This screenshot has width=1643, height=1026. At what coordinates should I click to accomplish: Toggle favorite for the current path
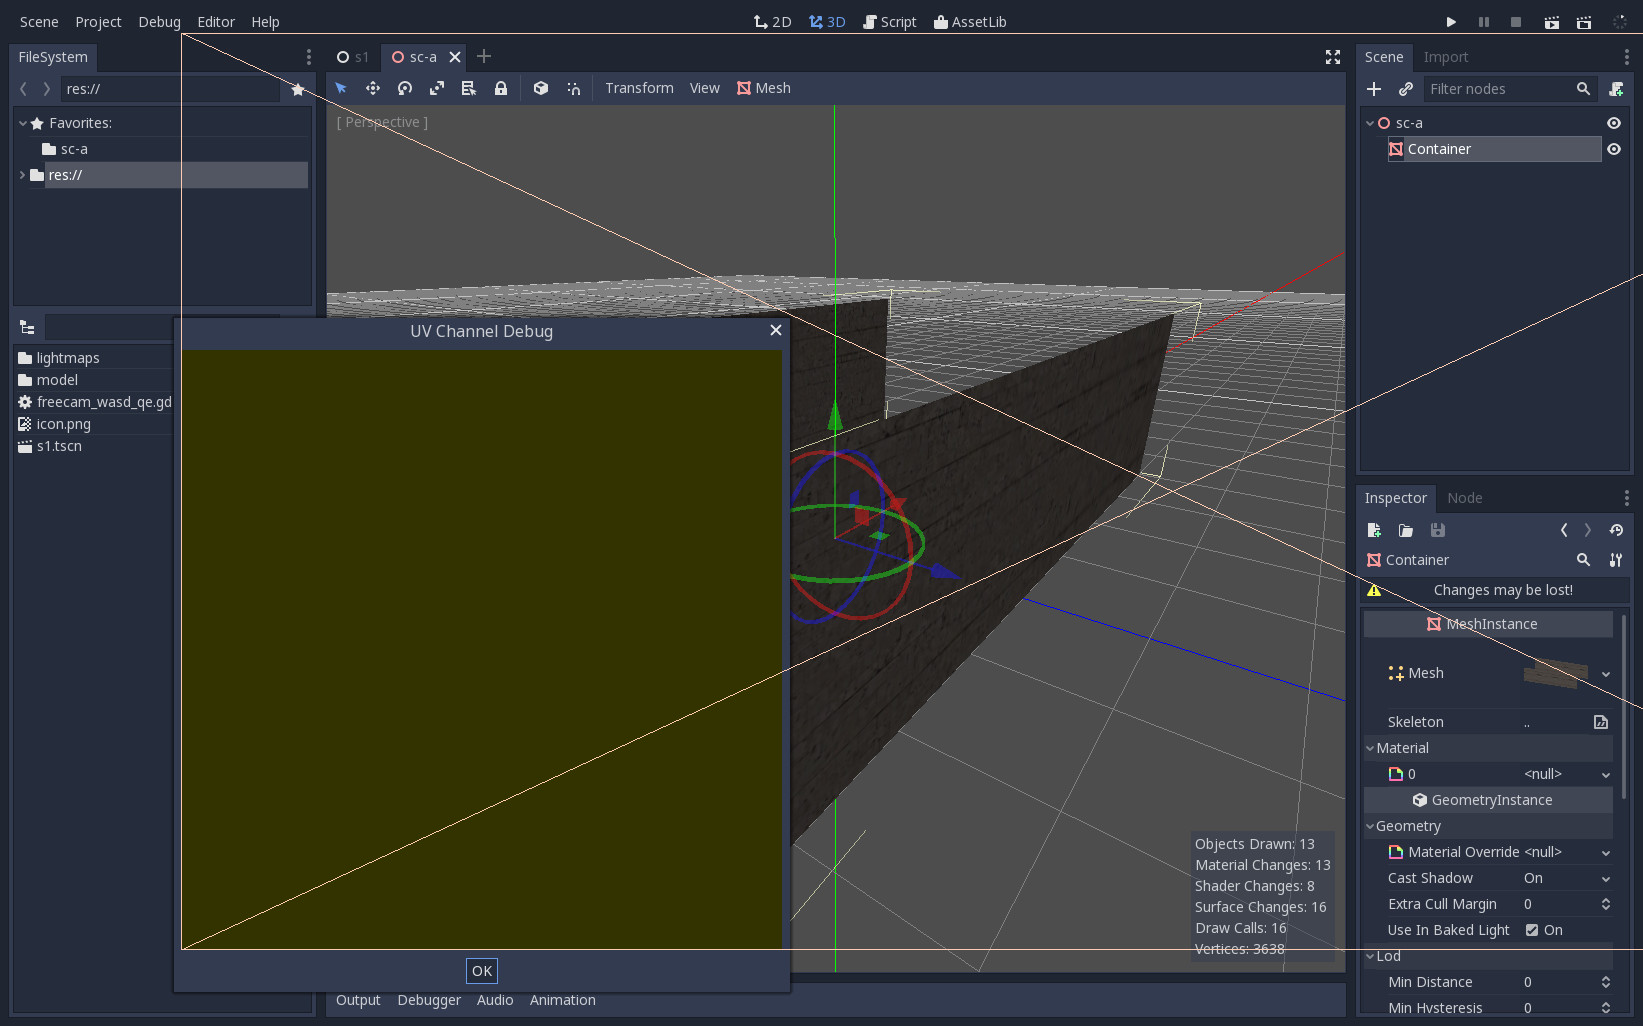298,89
